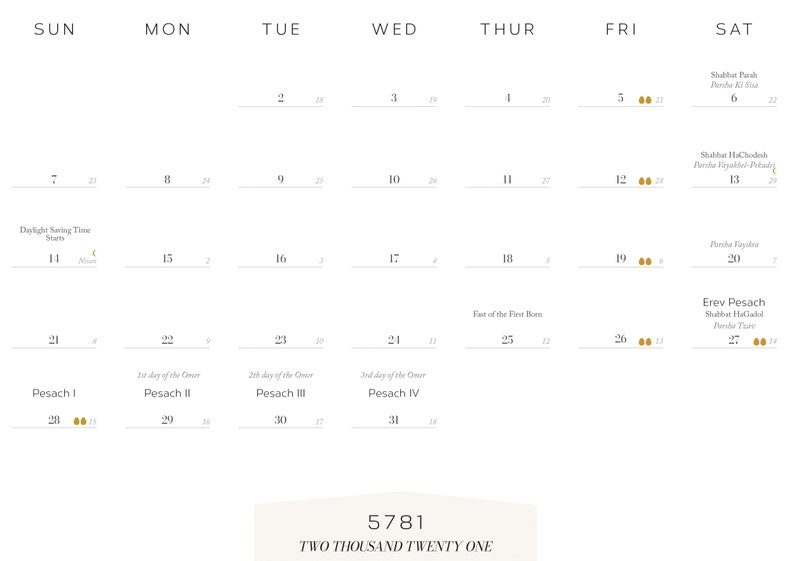Viewport: 794px width, 561px height.
Task: Select date 31 Pesach IV
Action: click(394, 420)
